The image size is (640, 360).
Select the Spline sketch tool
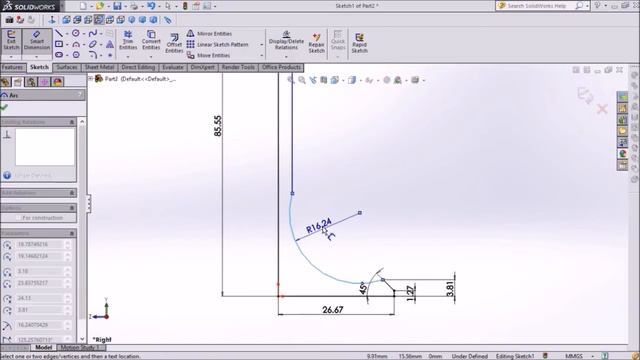pos(93,33)
